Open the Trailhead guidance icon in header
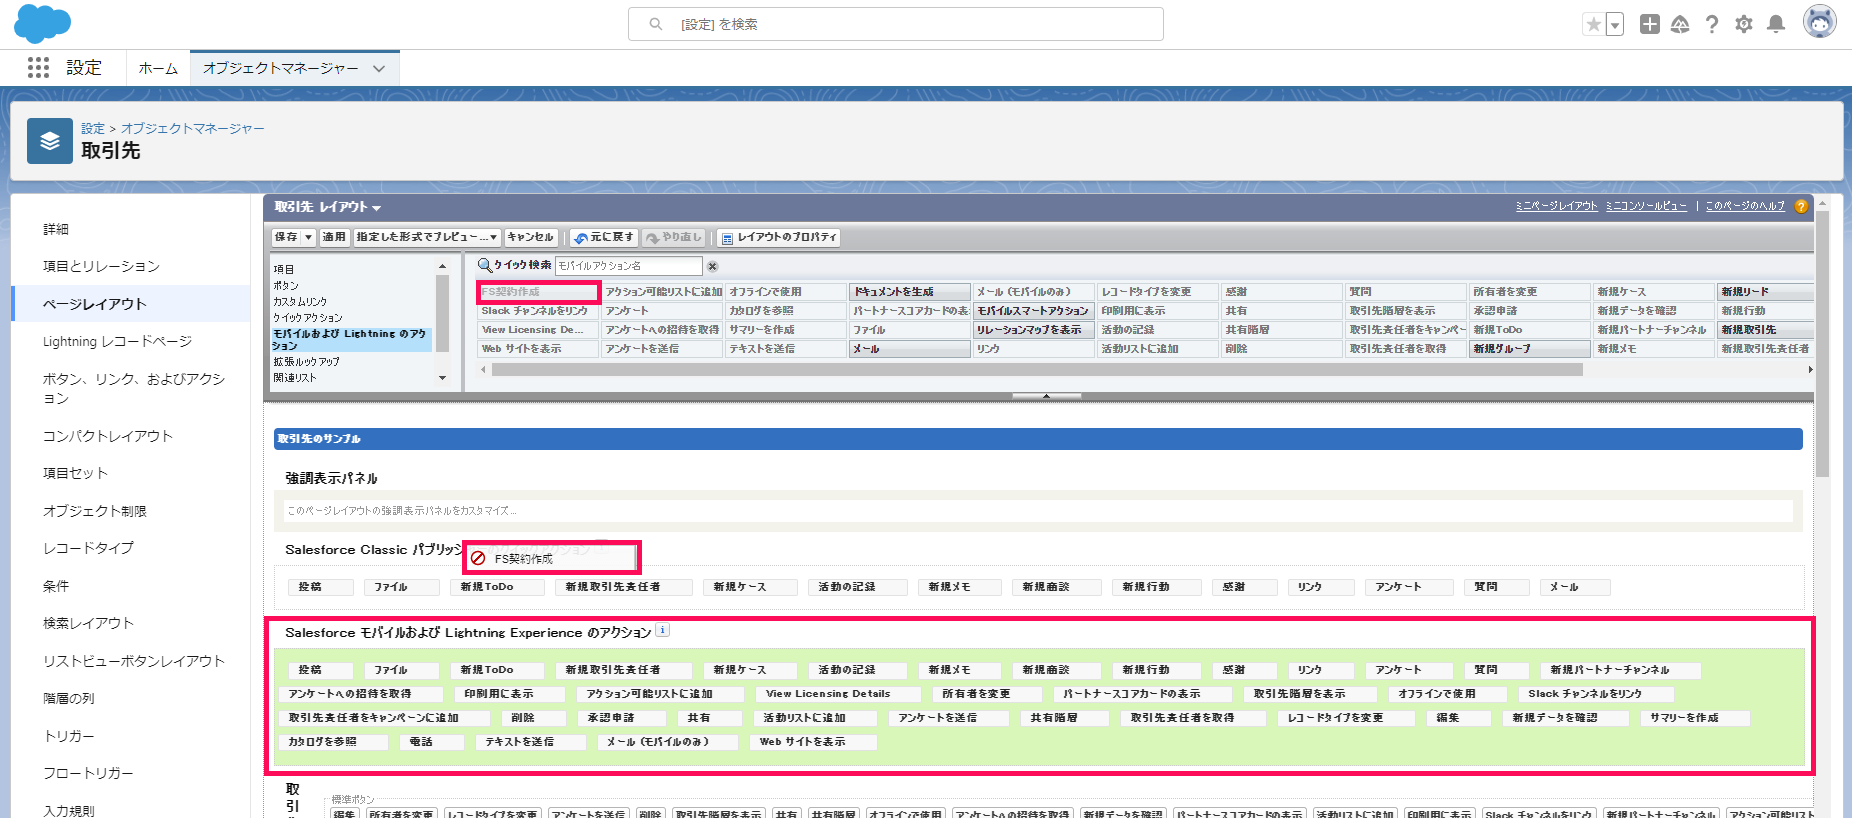The height and width of the screenshot is (820, 1852). click(x=1680, y=24)
